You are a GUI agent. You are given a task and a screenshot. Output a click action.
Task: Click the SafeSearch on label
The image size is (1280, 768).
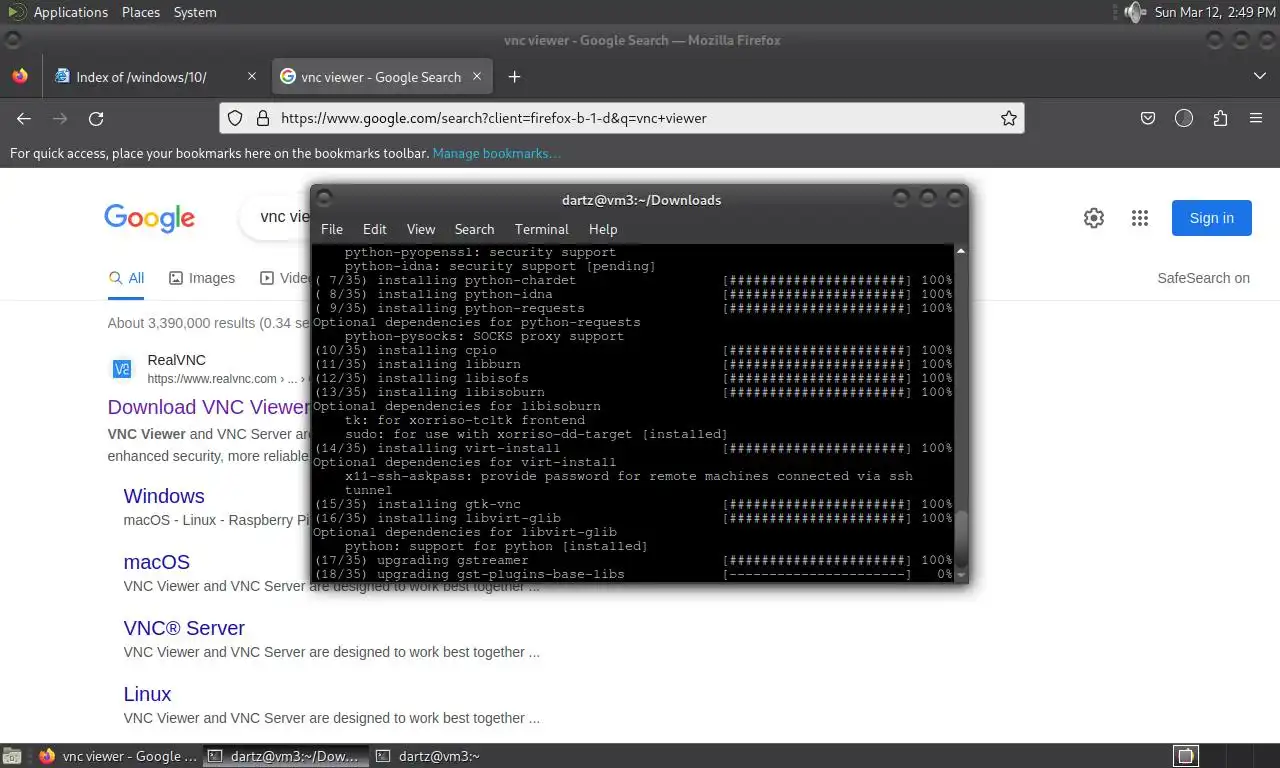1204,278
